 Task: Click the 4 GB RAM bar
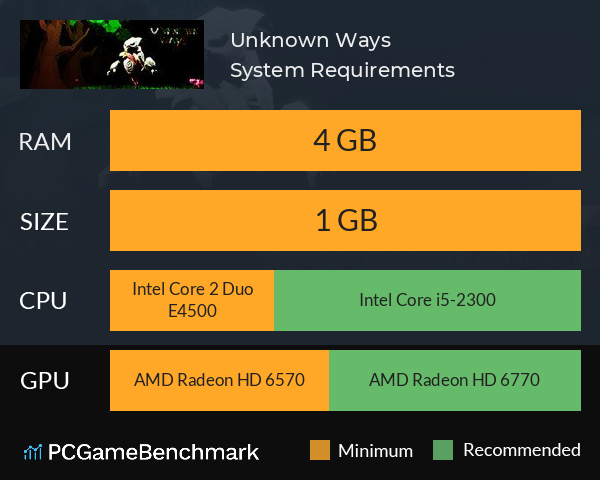345,140
